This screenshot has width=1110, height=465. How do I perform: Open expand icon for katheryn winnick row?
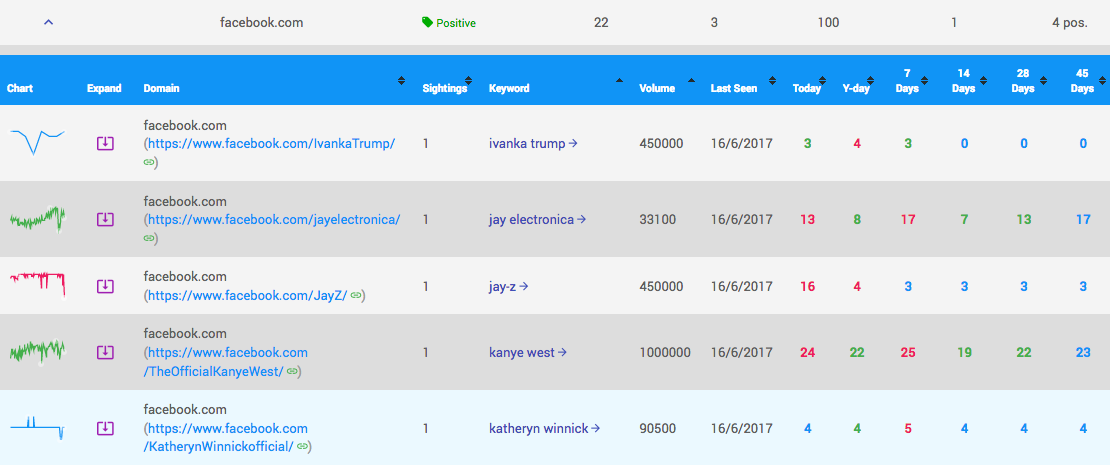point(105,428)
